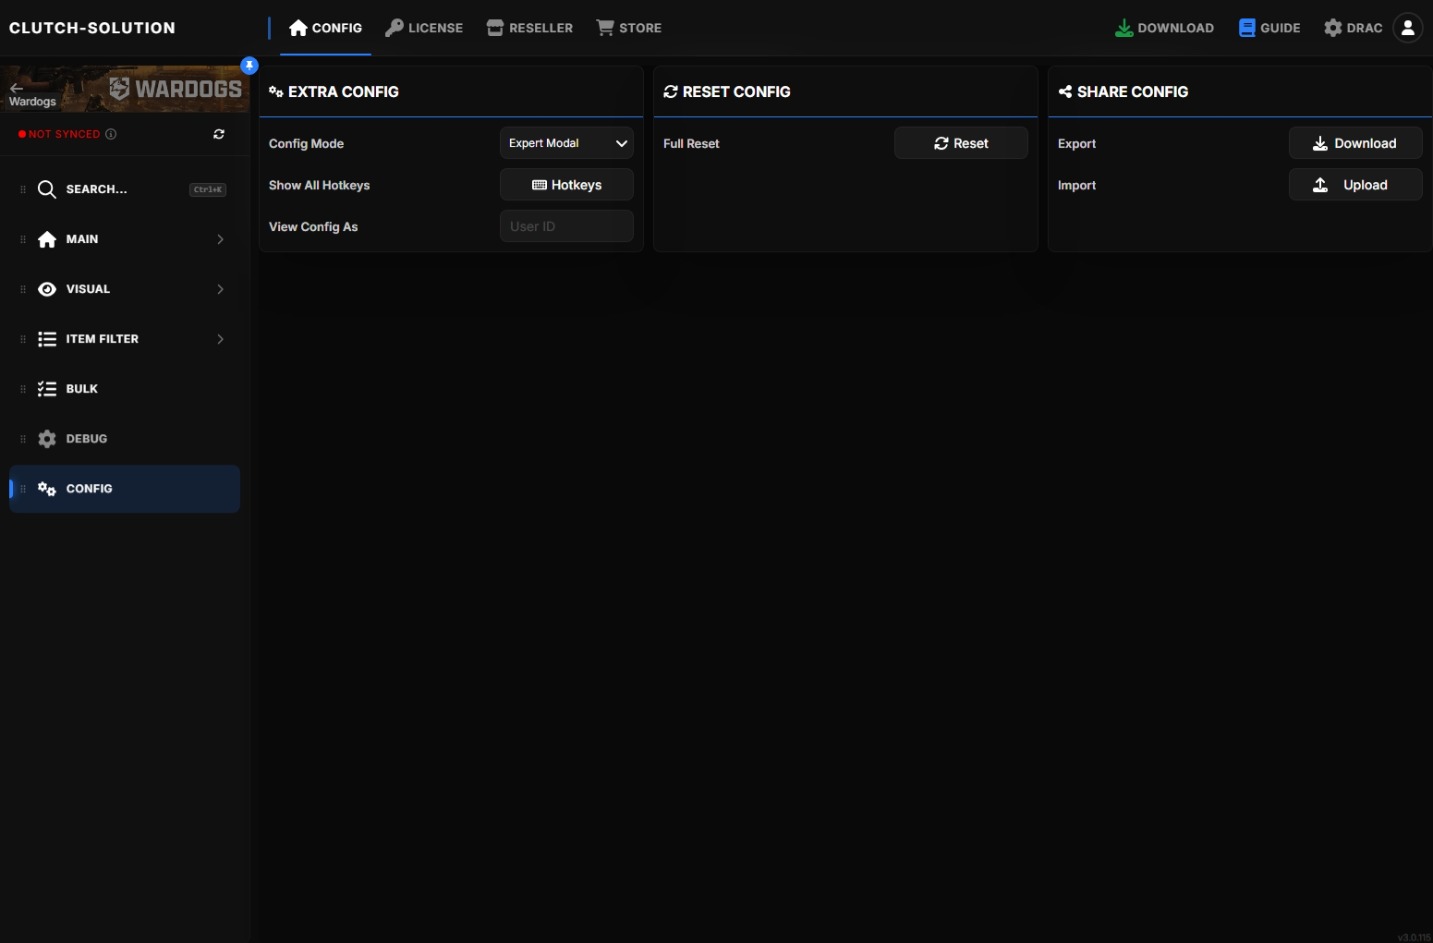Click the Ctrl+K shortcut badge

coord(208,189)
